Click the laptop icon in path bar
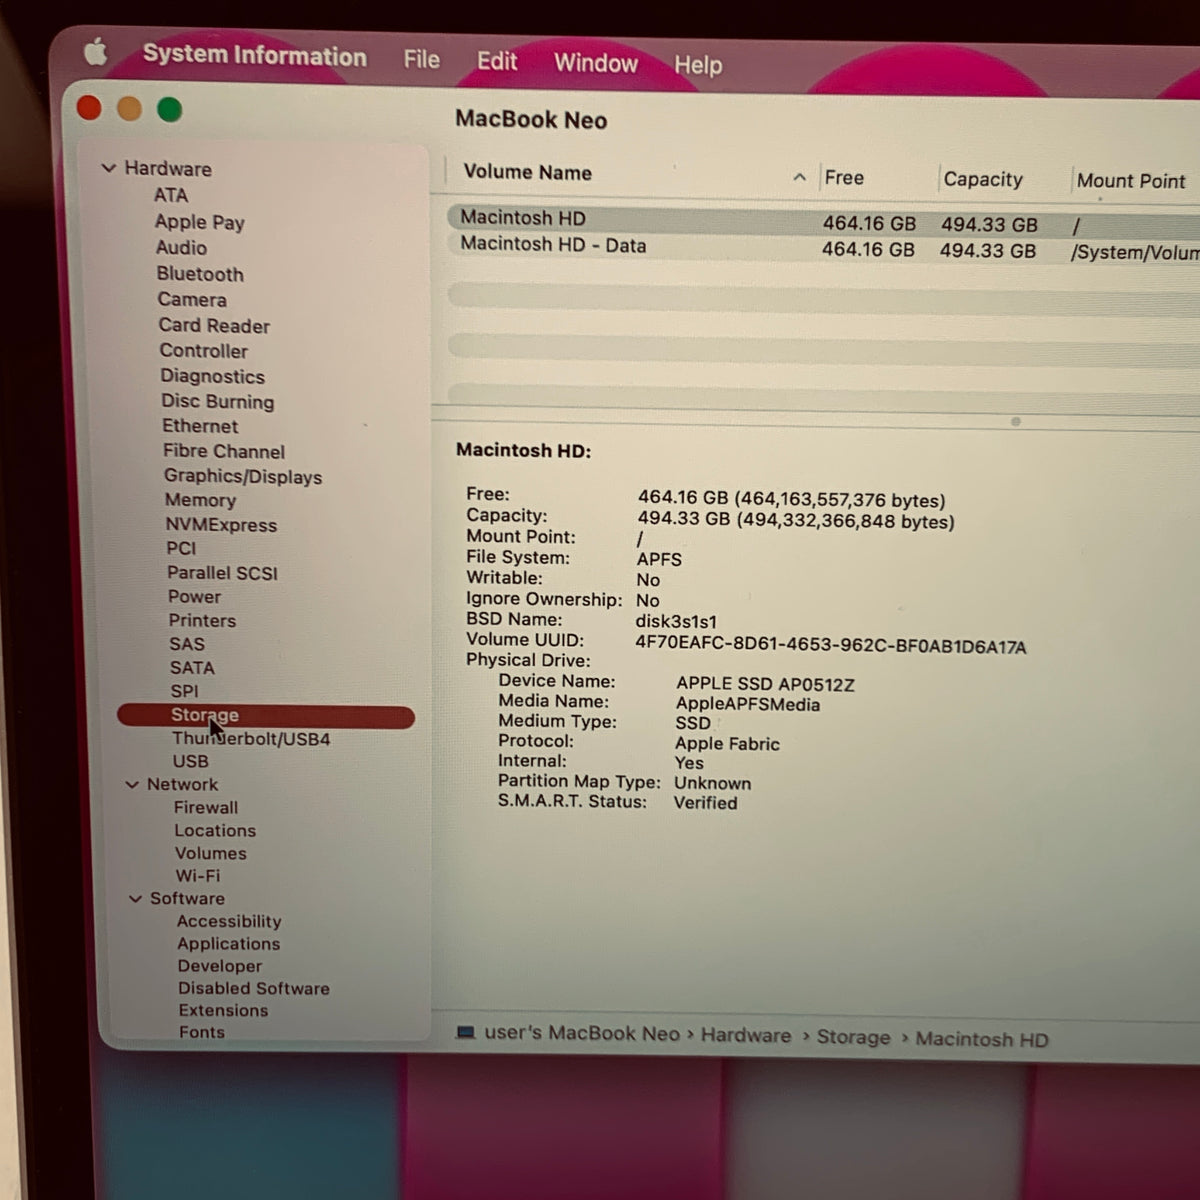Viewport: 1200px width, 1200px height. [465, 1031]
